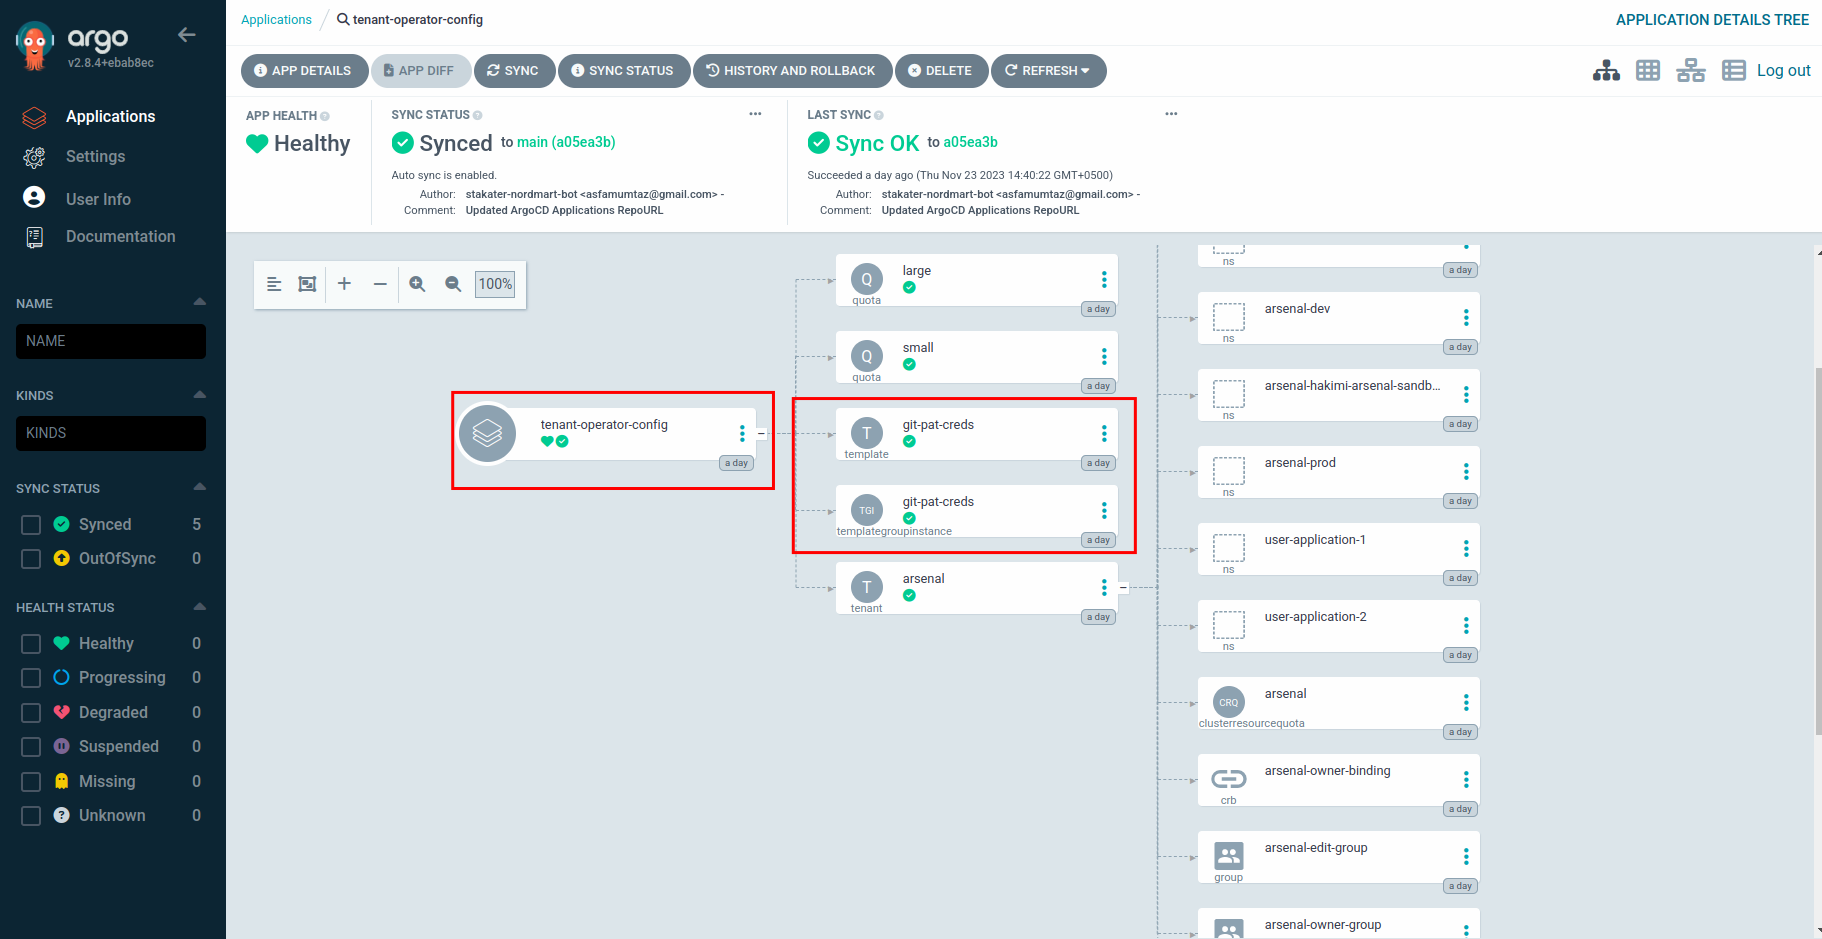
Task: Open the network view icon
Action: tap(1691, 71)
